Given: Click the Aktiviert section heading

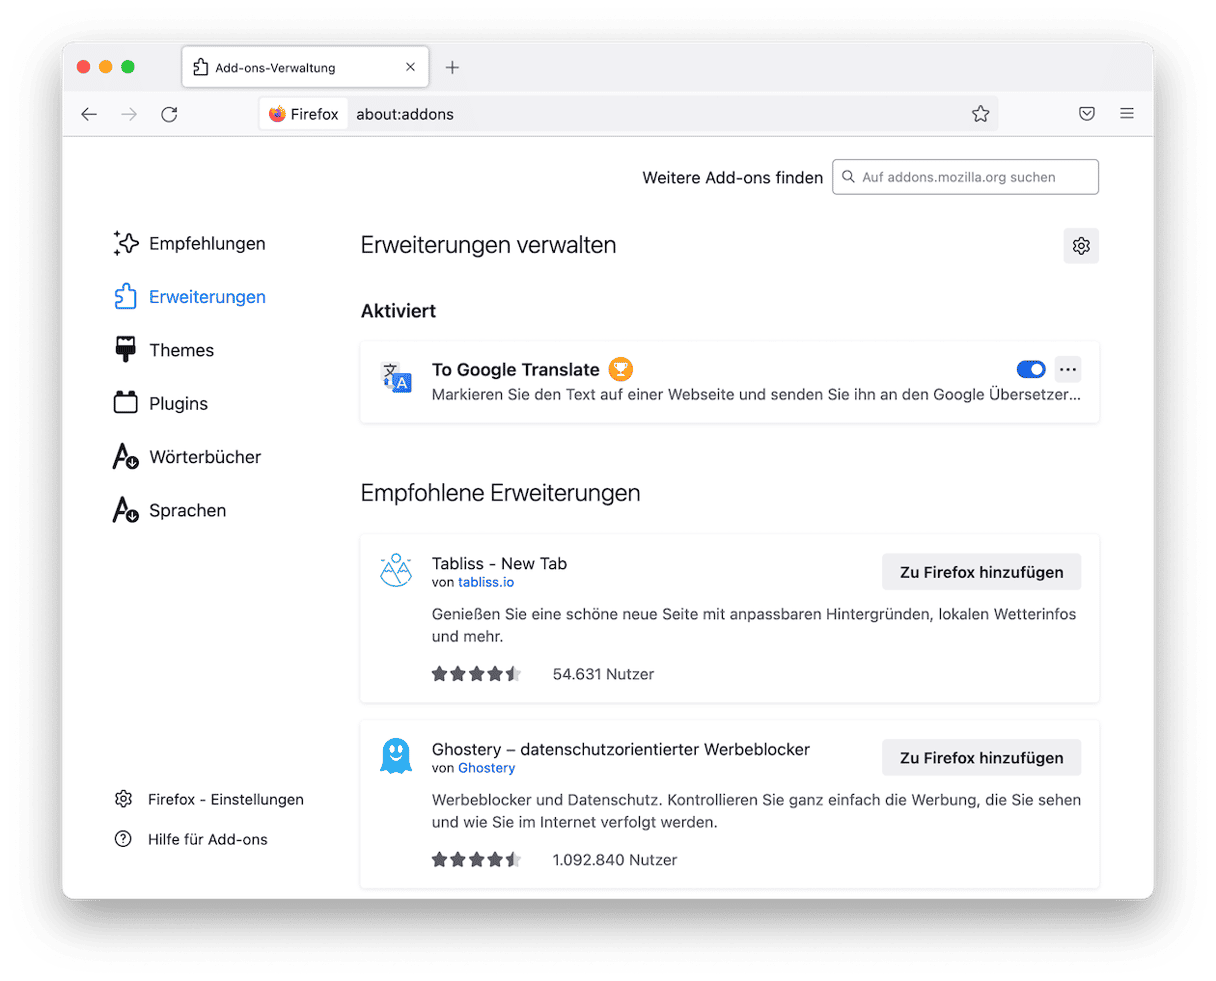Looking at the screenshot, I should pyautogui.click(x=398, y=311).
